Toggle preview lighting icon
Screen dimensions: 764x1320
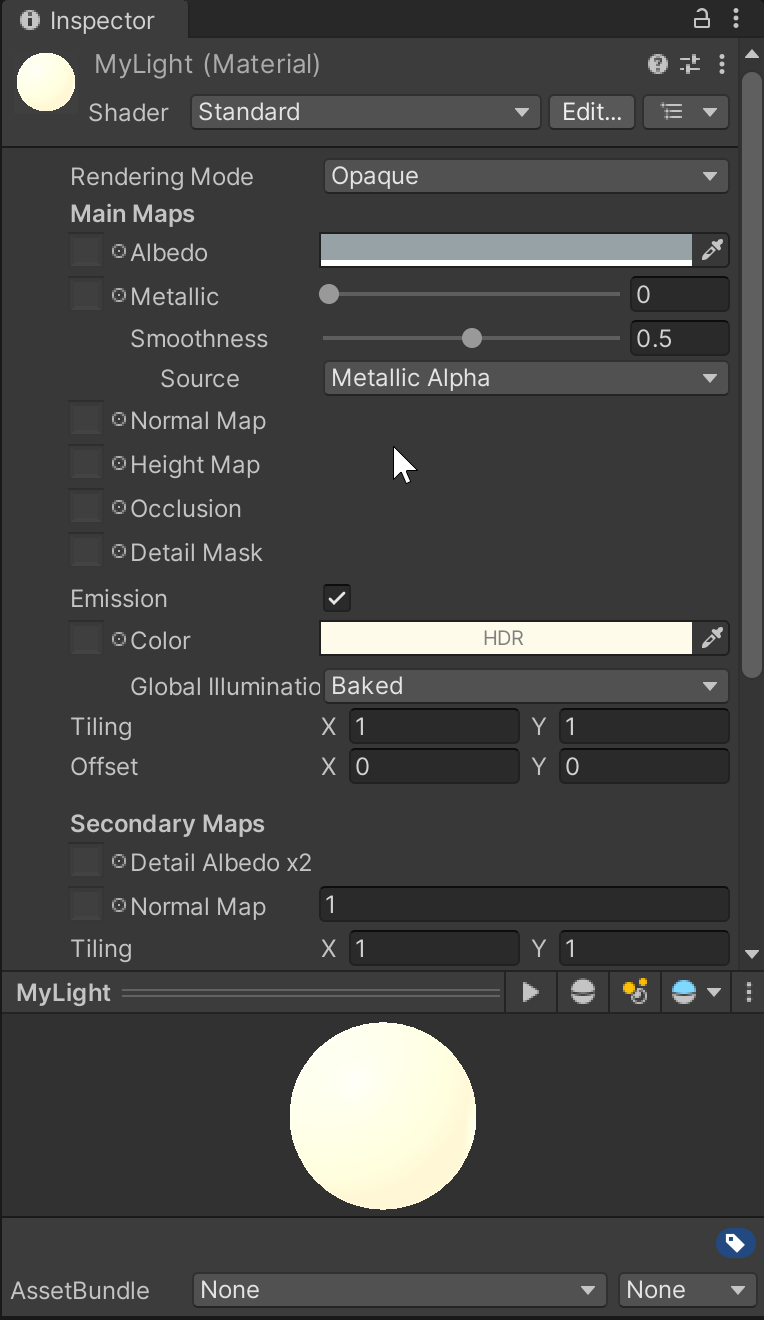point(635,992)
